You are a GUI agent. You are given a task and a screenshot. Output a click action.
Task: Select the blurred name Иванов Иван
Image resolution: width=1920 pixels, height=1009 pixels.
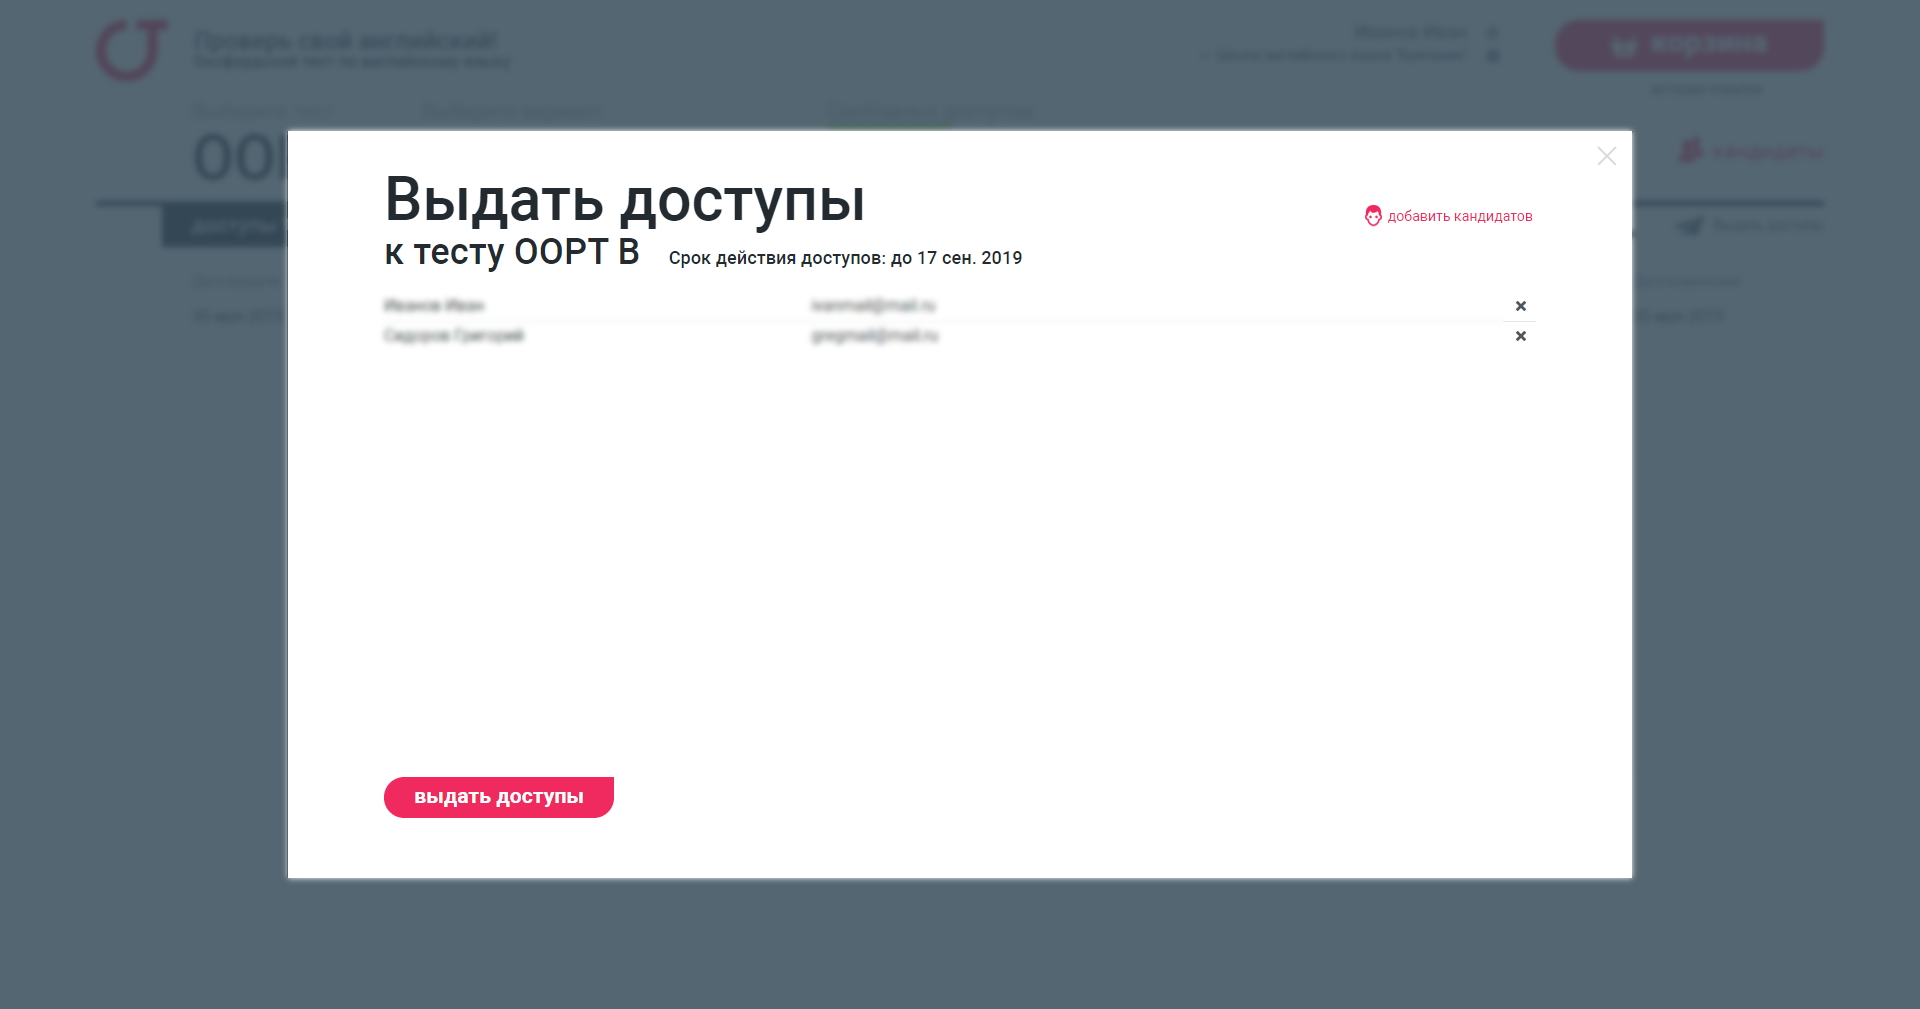pos(434,305)
